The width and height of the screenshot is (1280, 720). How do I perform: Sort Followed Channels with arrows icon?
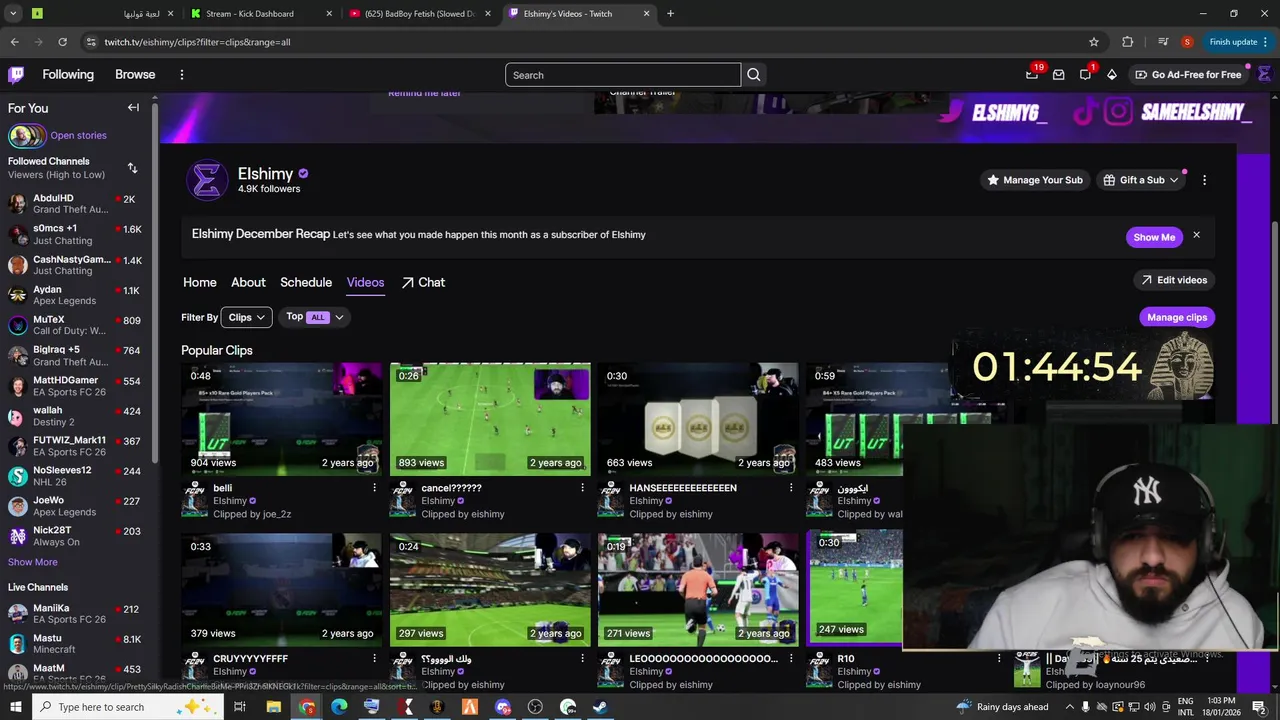(x=132, y=168)
